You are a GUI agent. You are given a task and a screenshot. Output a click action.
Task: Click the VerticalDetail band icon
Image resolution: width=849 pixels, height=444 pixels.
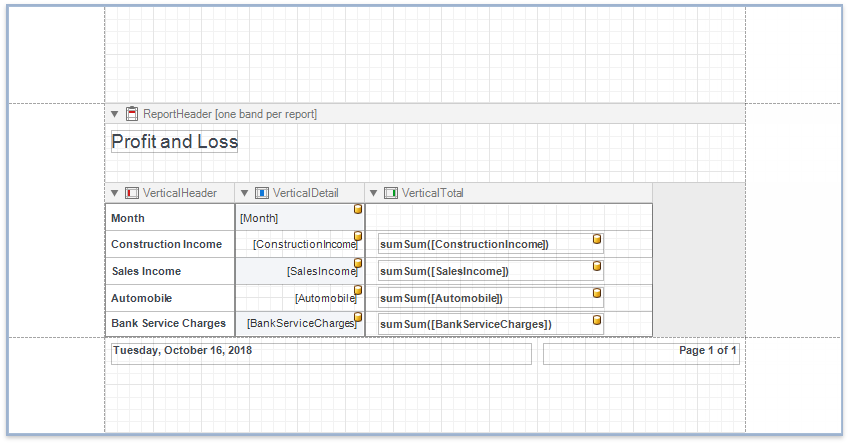click(262, 193)
